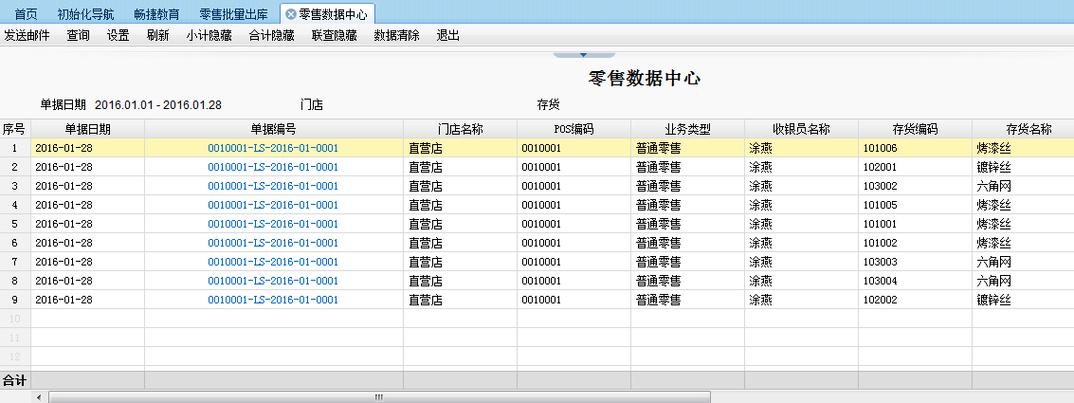This screenshot has width=1074, height=403.
Task: Open document link in row 3
Action: (x=273, y=186)
